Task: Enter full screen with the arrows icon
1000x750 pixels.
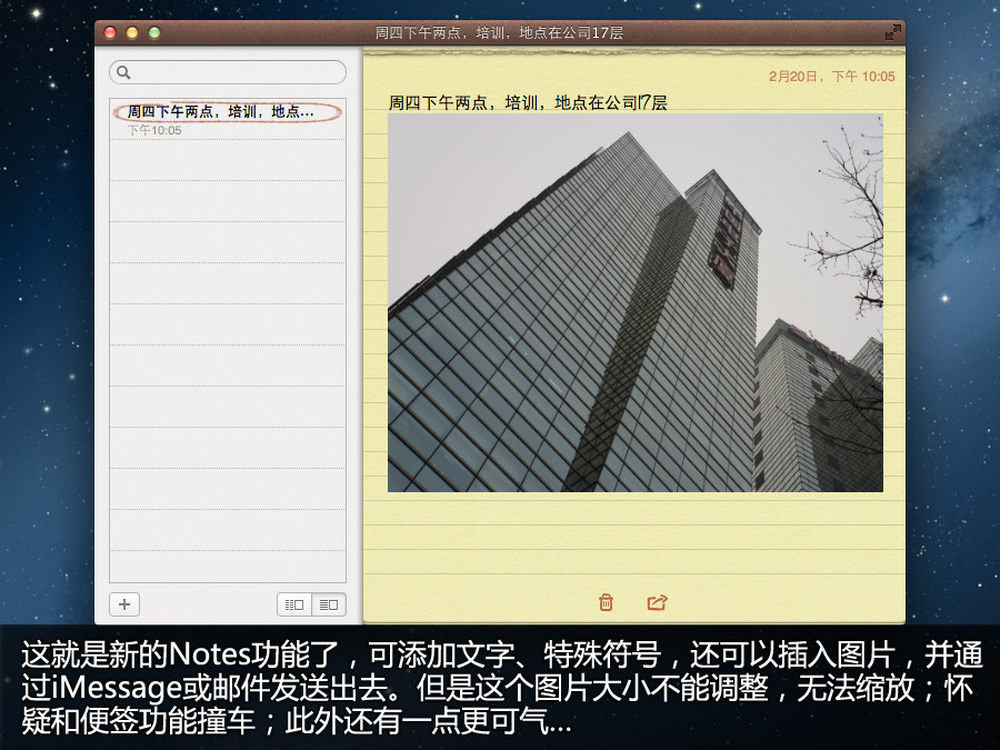Action: [x=893, y=33]
